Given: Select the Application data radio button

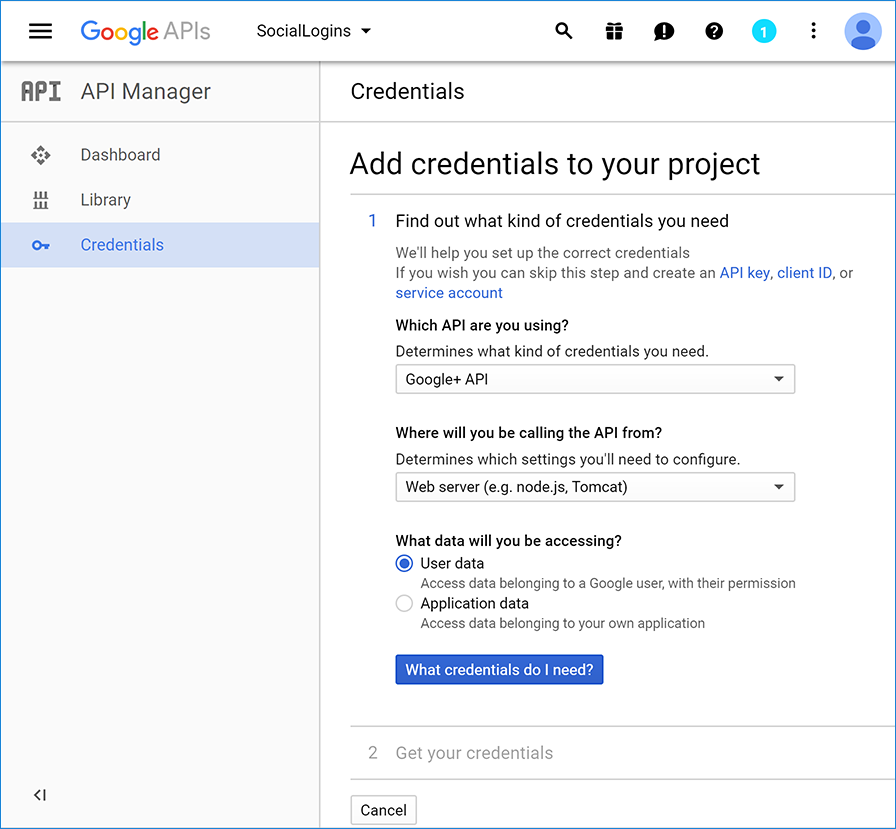Looking at the screenshot, I should coord(403,603).
